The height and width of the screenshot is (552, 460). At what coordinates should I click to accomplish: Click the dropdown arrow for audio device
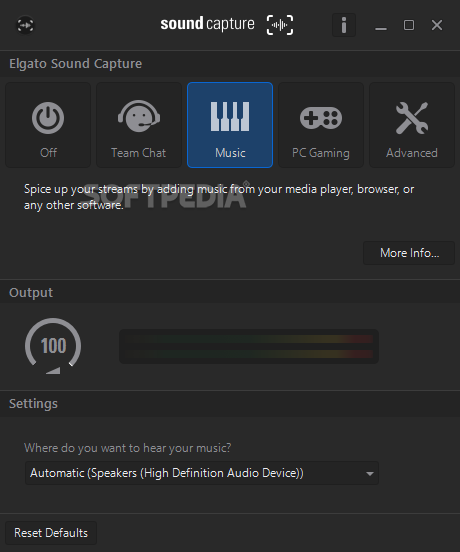pos(370,473)
